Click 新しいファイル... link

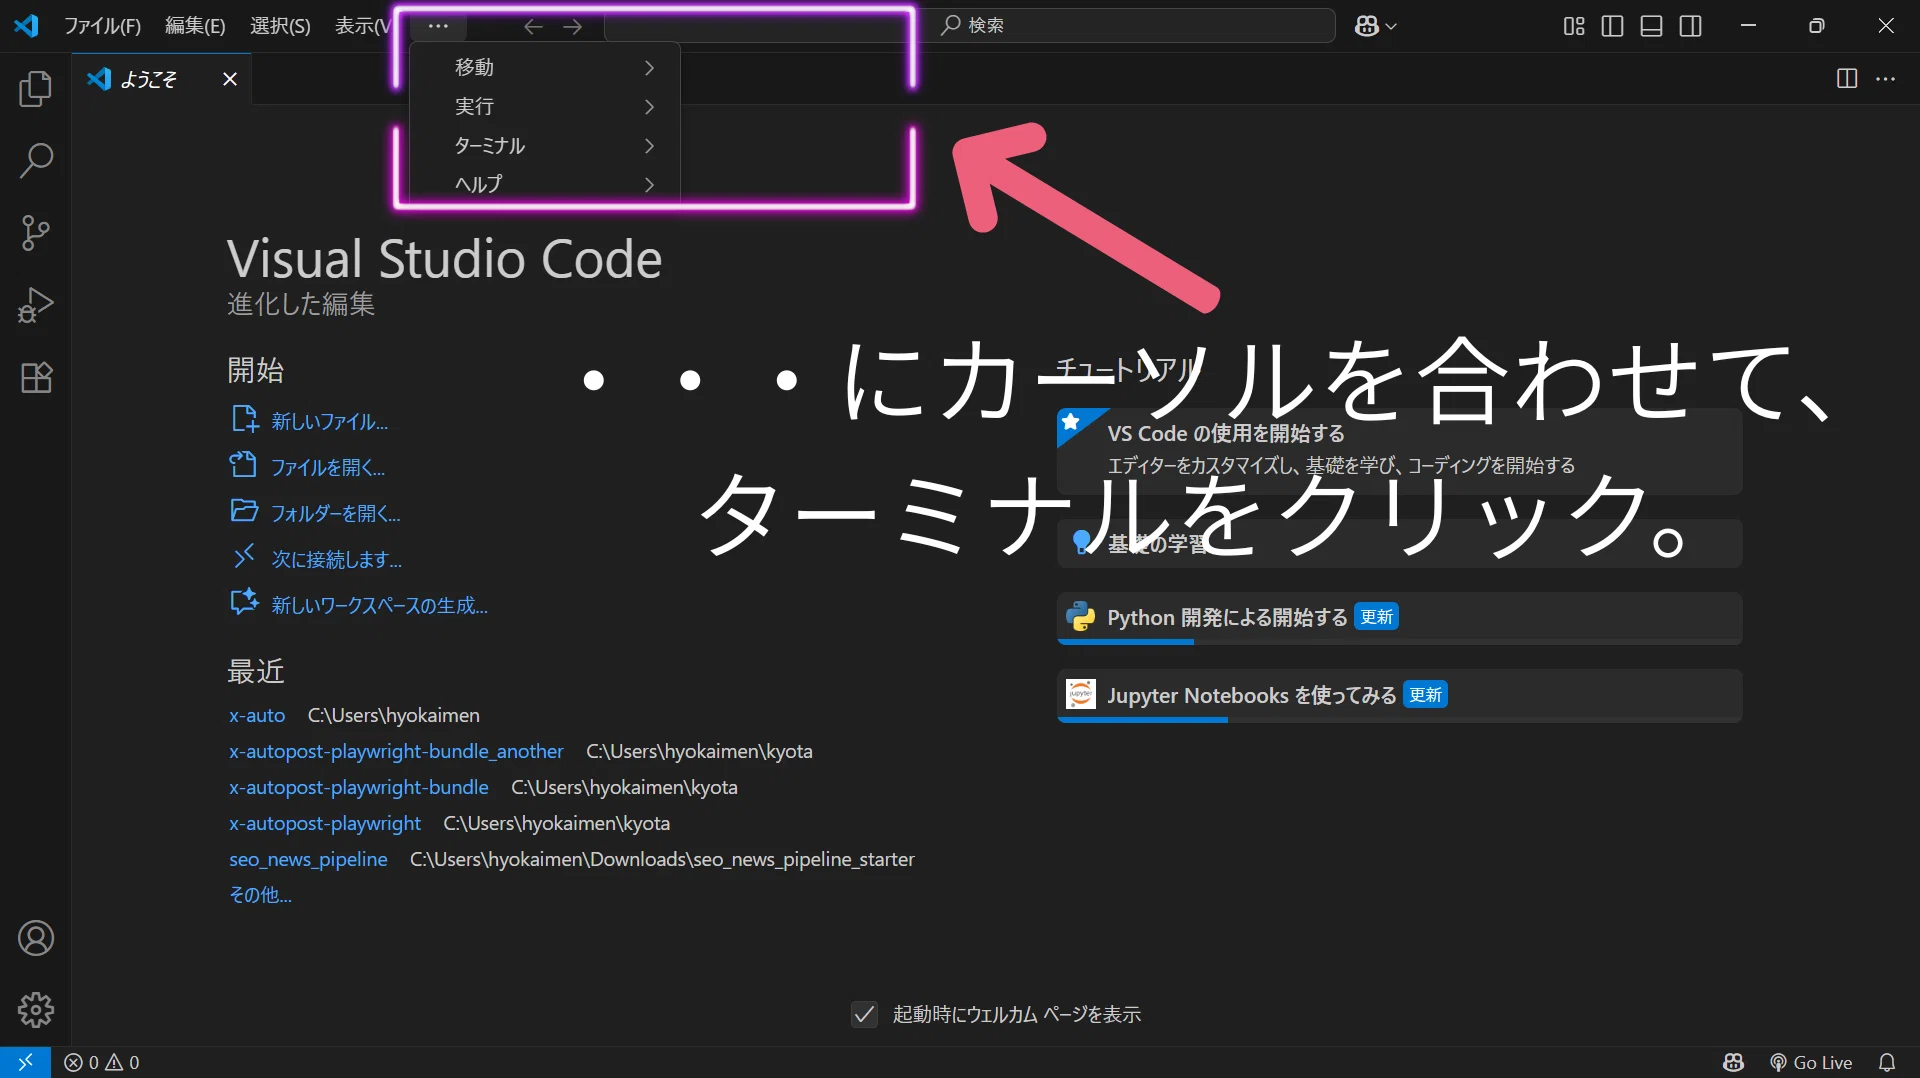pyautogui.click(x=309, y=421)
